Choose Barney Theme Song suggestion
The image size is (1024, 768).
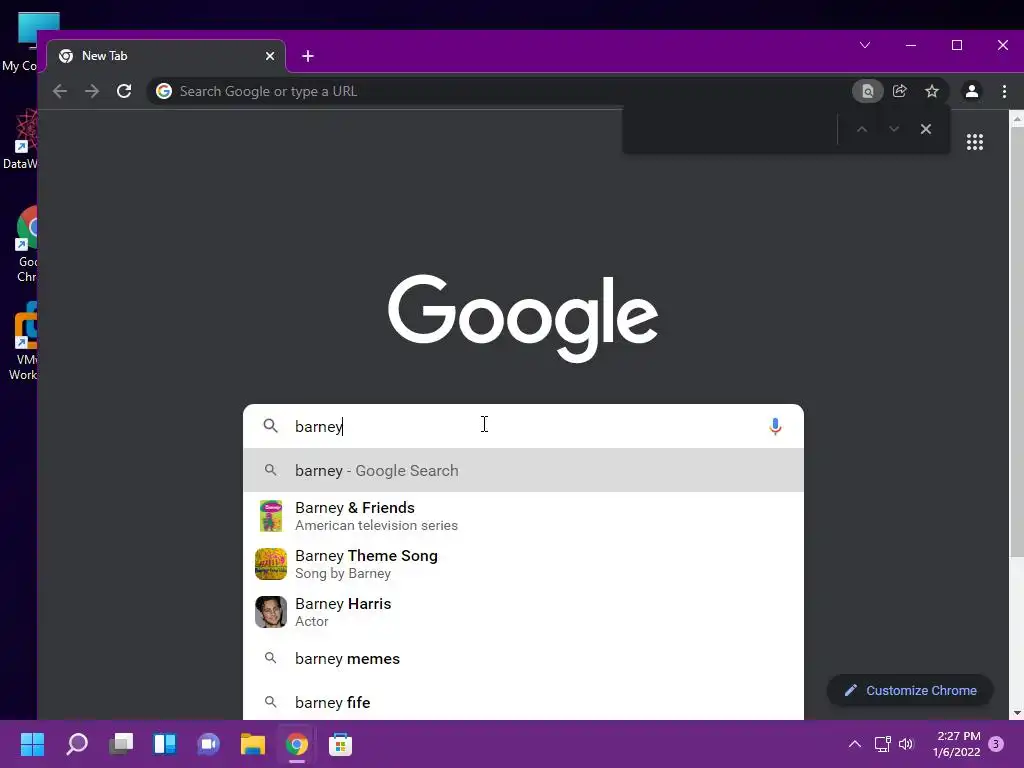523,564
